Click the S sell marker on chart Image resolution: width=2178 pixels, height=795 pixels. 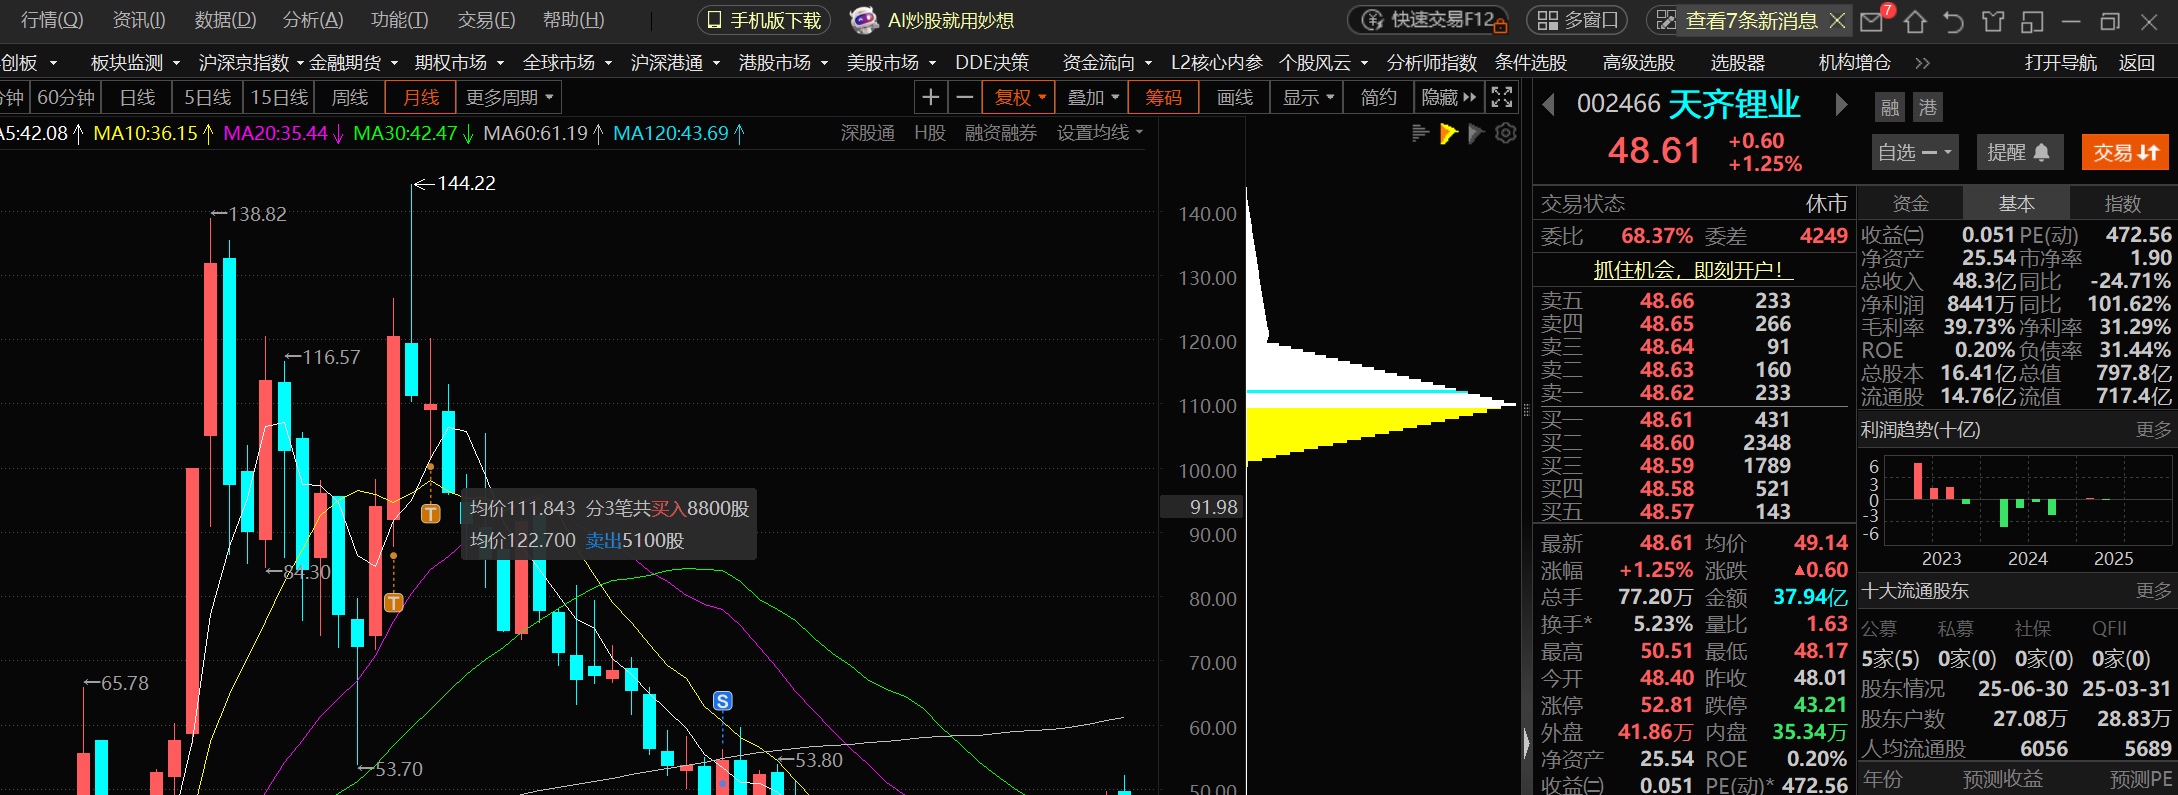pyautogui.click(x=723, y=701)
